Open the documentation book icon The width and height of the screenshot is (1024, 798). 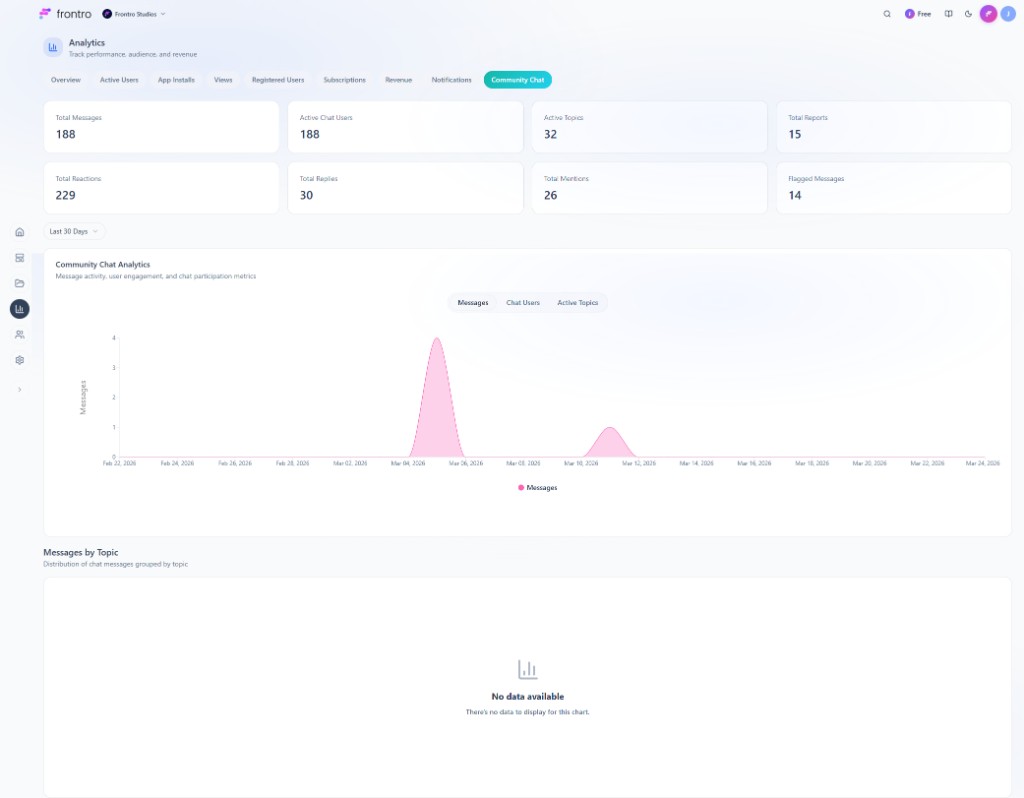(x=949, y=14)
